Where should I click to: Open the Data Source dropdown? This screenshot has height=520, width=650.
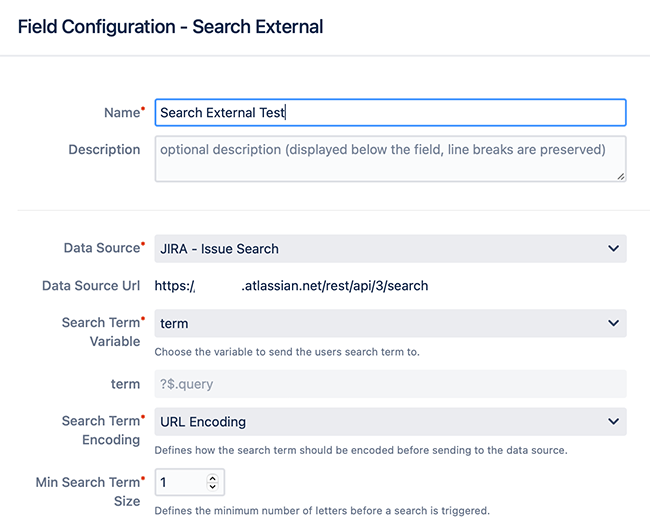[390, 248]
